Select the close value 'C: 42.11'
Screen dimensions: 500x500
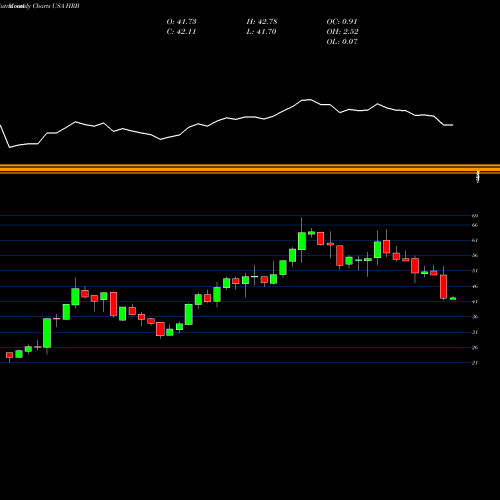coord(181,32)
